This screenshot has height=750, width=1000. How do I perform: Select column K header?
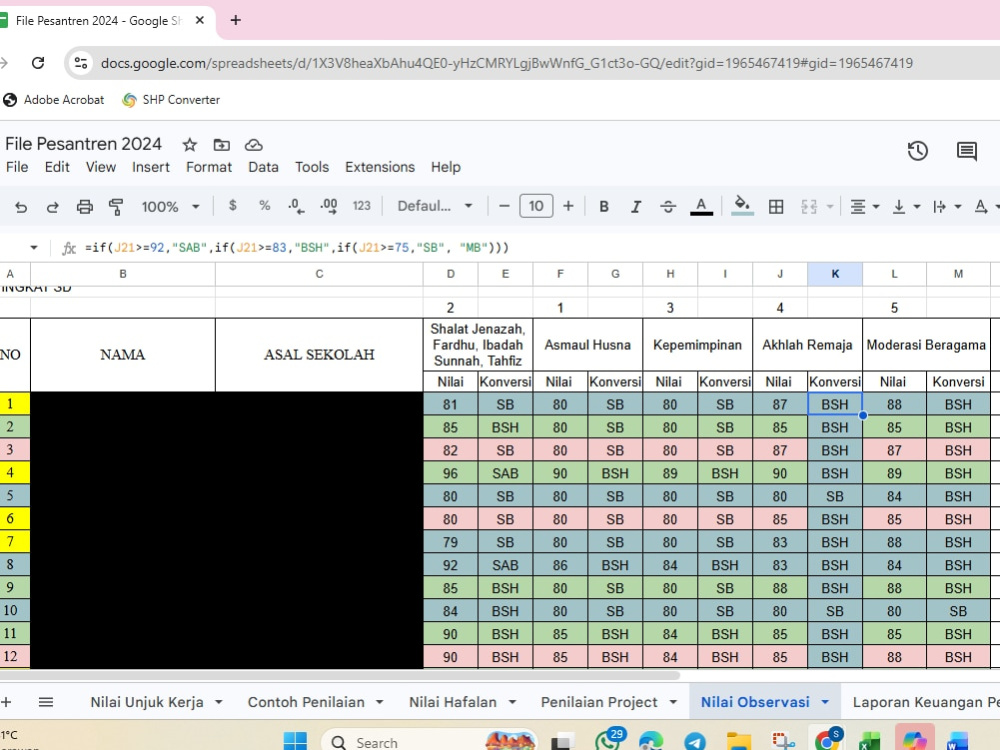[835, 274]
